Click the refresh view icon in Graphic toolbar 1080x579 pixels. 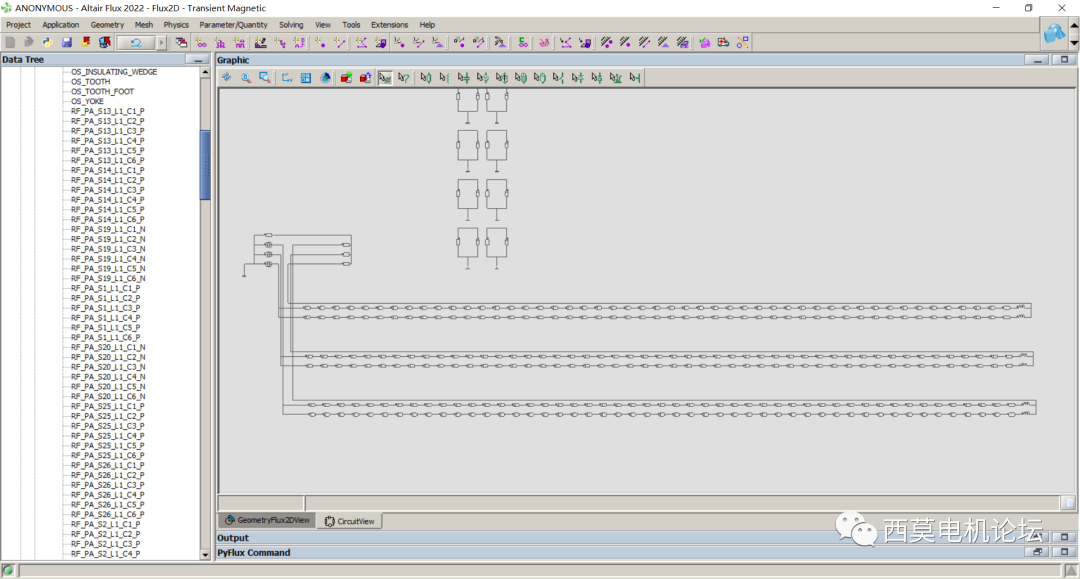point(227,78)
